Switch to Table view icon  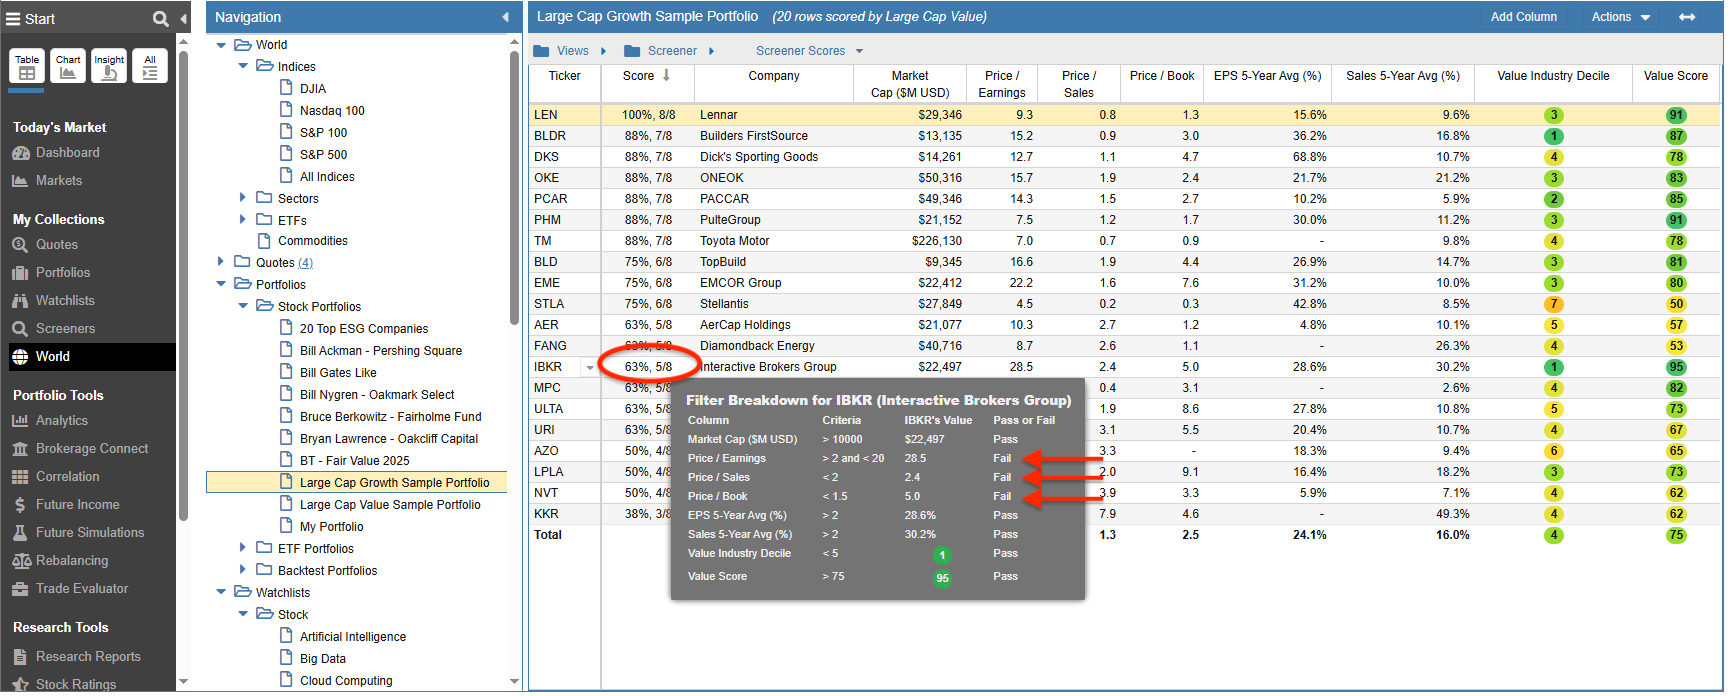pos(27,66)
